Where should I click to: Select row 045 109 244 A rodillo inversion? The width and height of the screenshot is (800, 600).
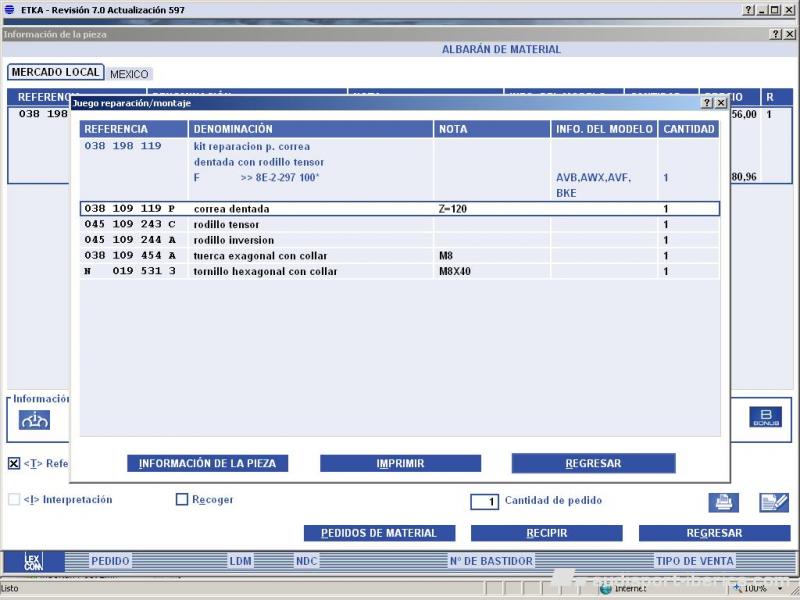coord(400,240)
